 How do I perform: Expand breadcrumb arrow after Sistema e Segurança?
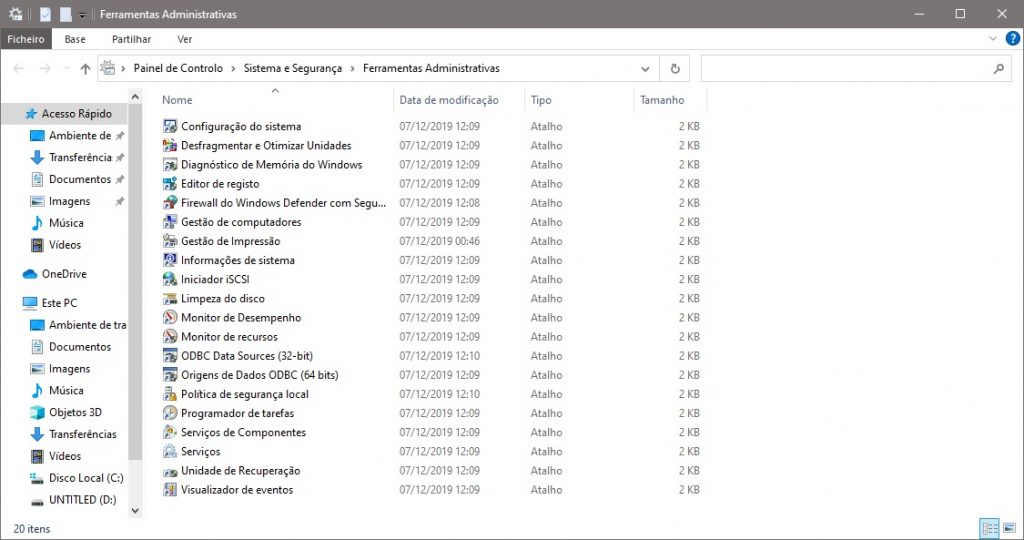[353, 69]
